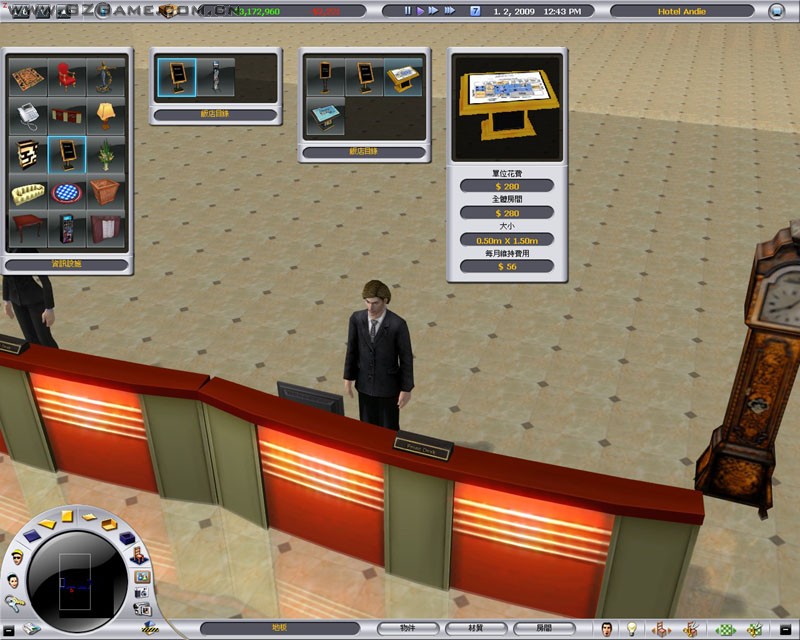Toggle the staff face icon in bottom toolbar

click(607, 629)
